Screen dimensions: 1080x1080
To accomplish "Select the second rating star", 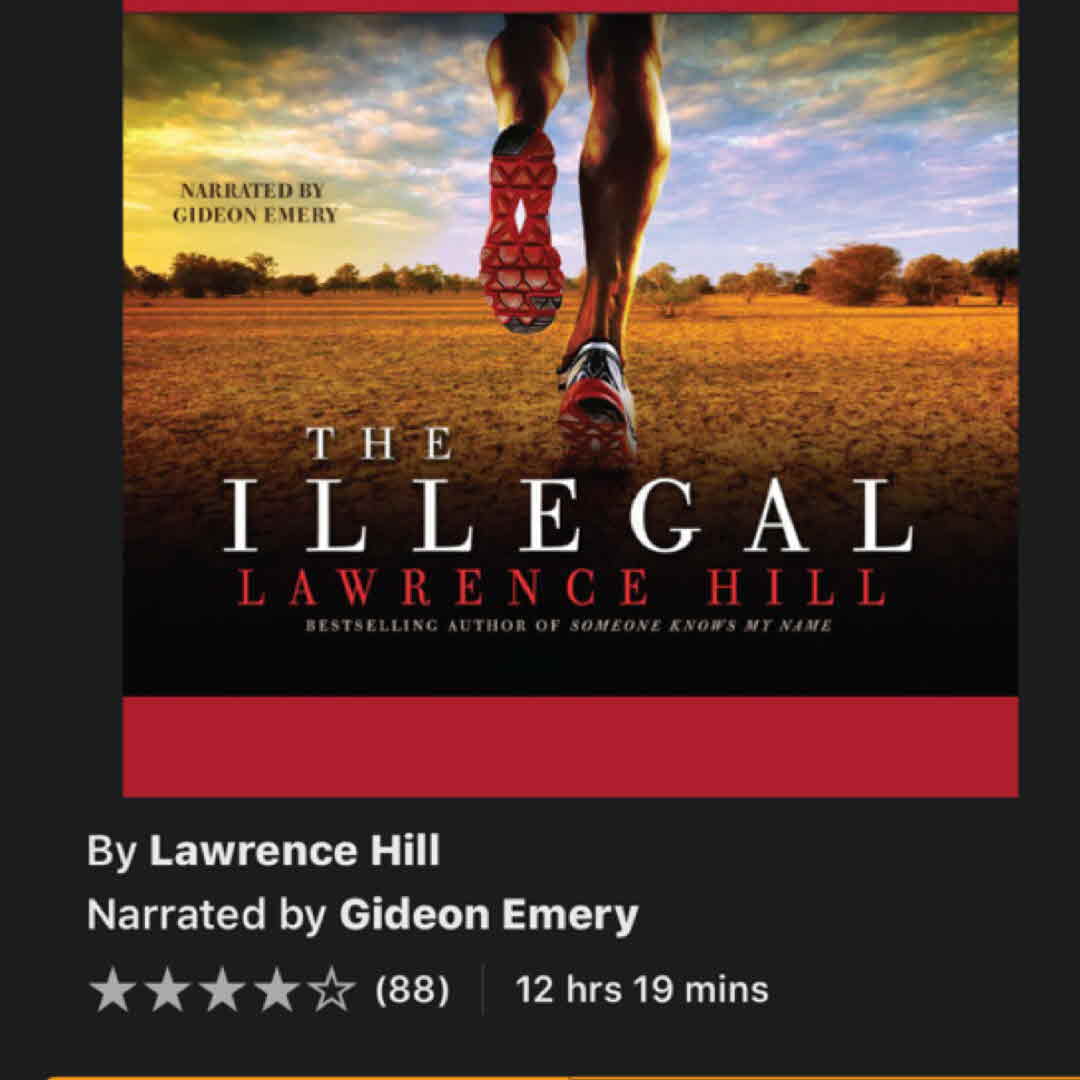I will 167,989.
